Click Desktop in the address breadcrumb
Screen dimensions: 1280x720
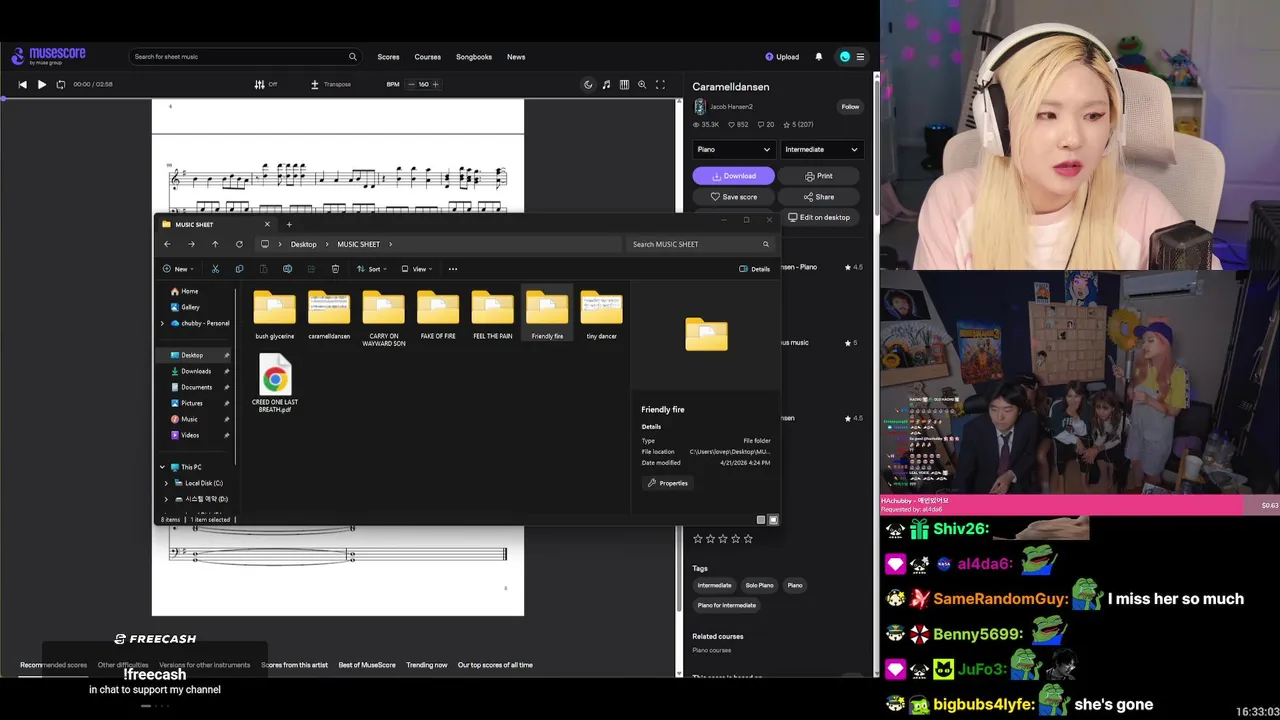pos(304,244)
